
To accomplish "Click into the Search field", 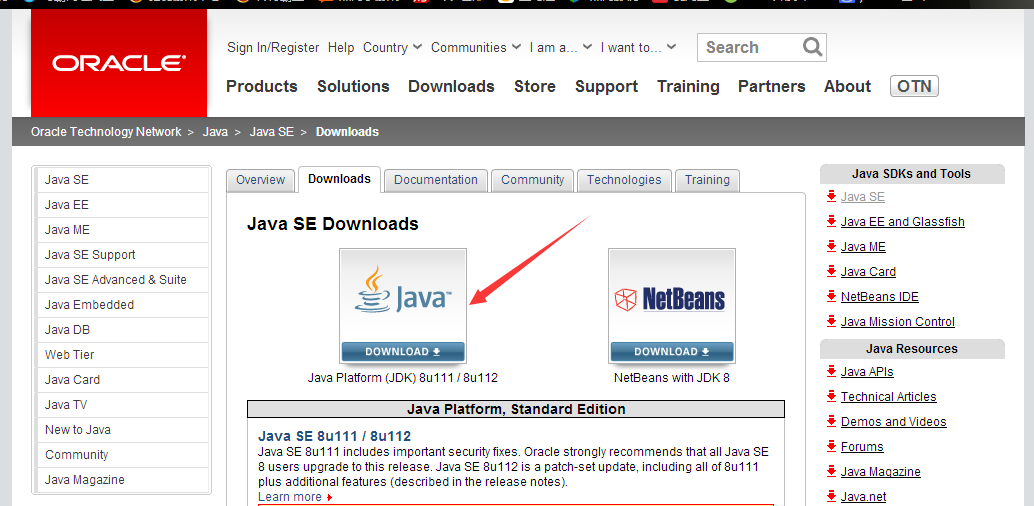I will tap(750, 47).
